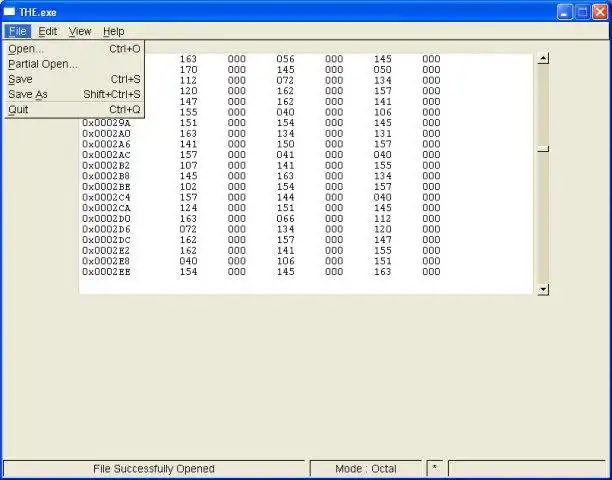The width and height of the screenshot is (612, 480).
Task: Choose Open... from the File menu
Action: pyautogui.click(x=74, y=49)
